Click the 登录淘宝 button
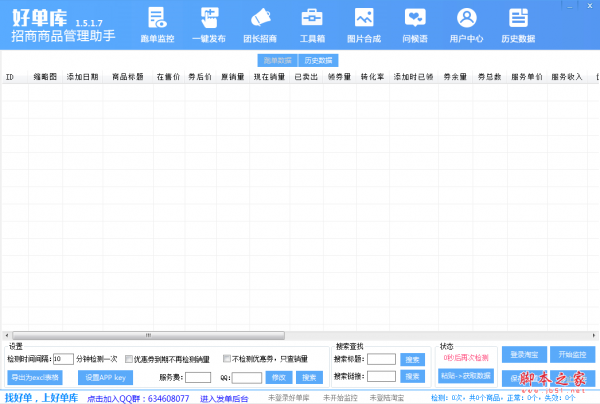 tap(524, 355)
